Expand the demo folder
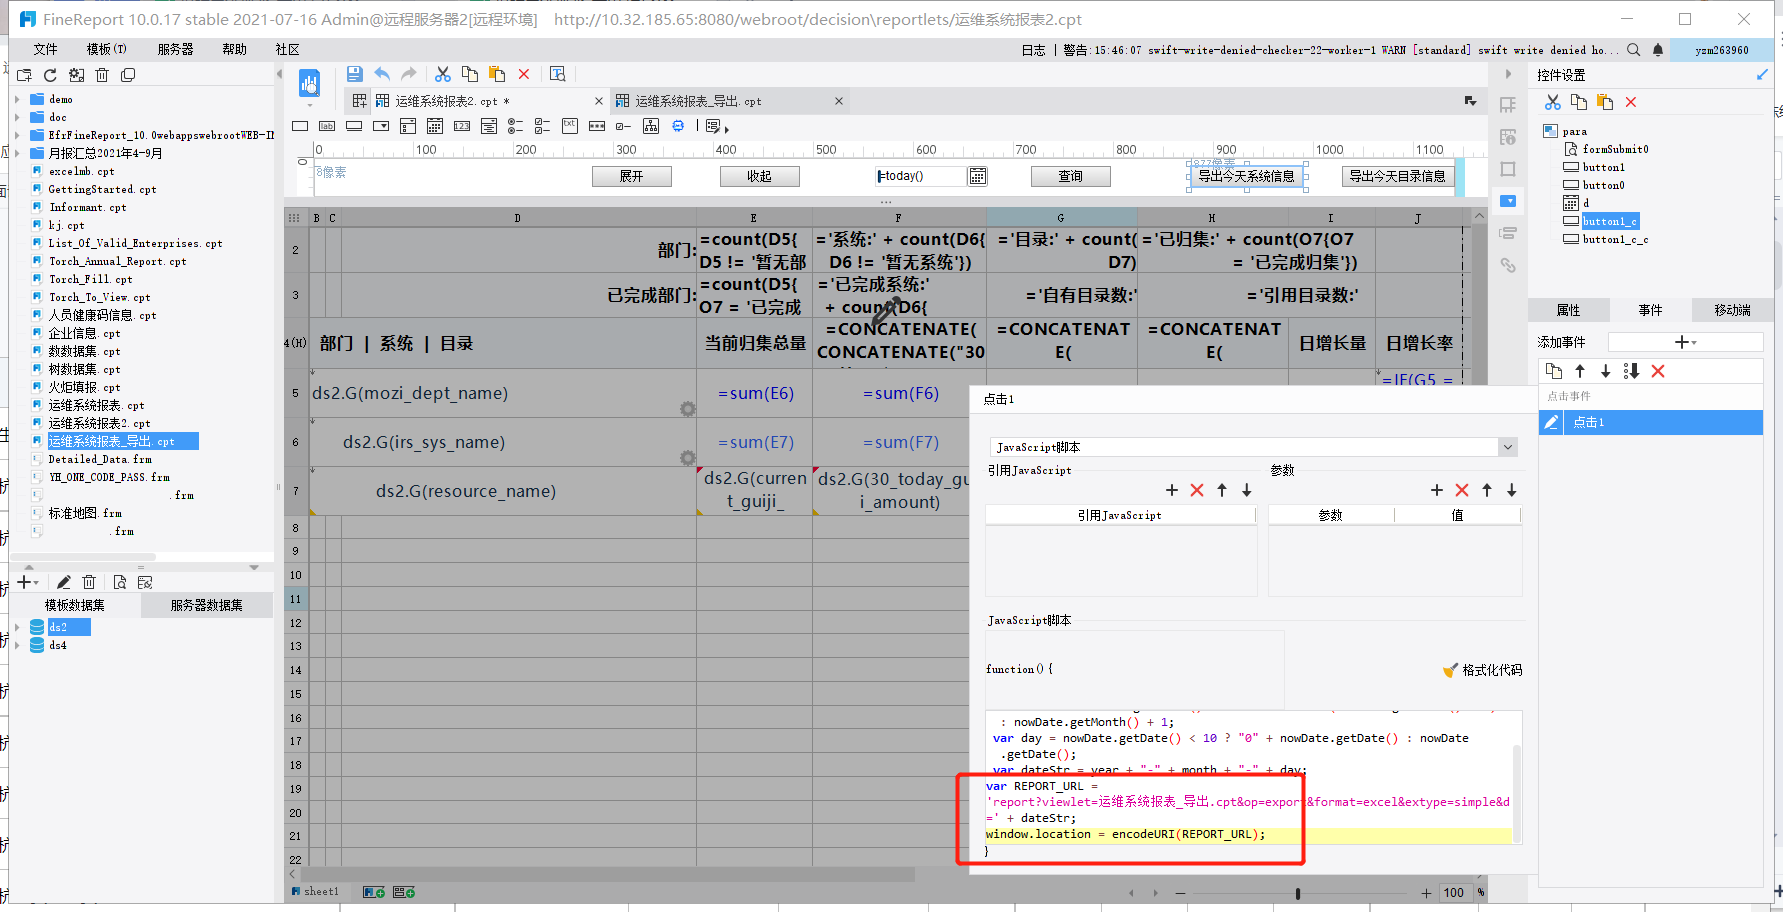 (17, 99)
